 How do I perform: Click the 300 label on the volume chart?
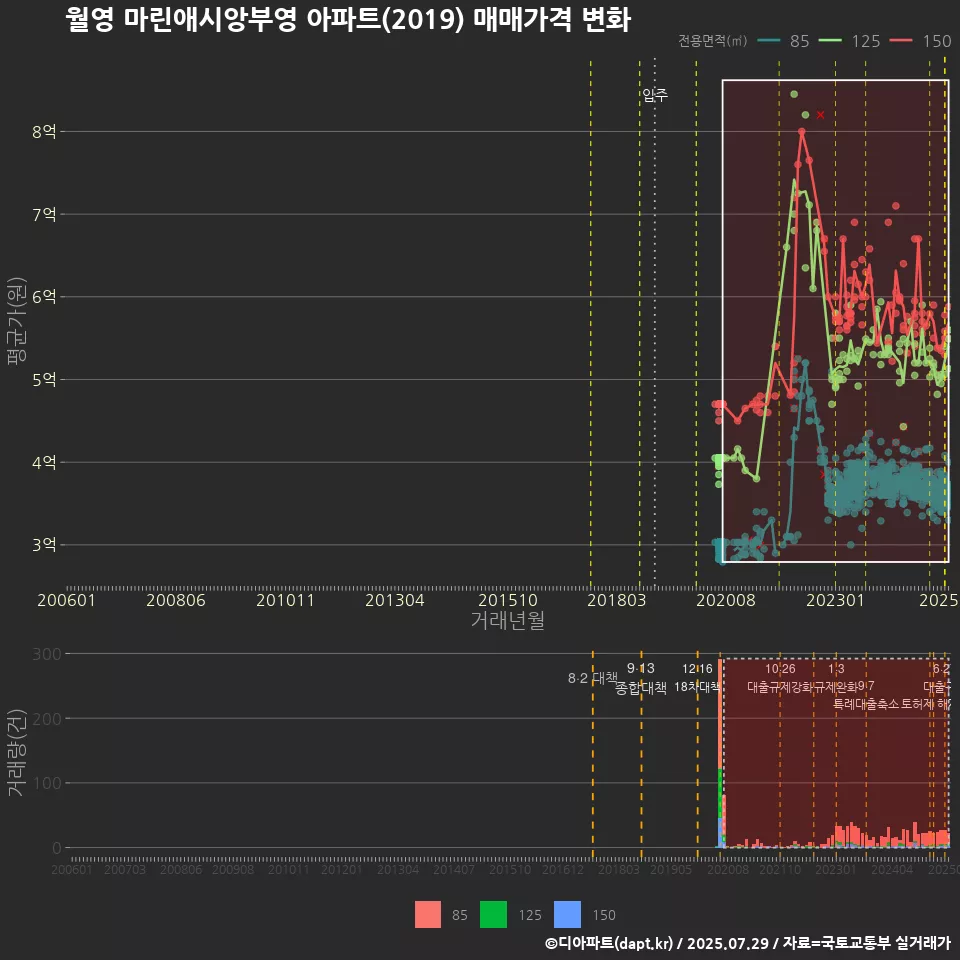[47, 654]
